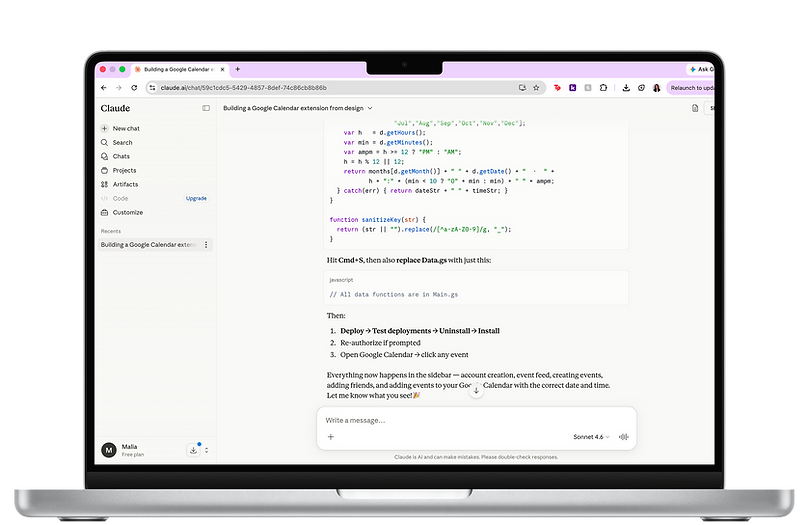The image size is (809, 525).
Task: Click the 'function sanitizeKey(str)' code line
Action: (x=378, y=220)
